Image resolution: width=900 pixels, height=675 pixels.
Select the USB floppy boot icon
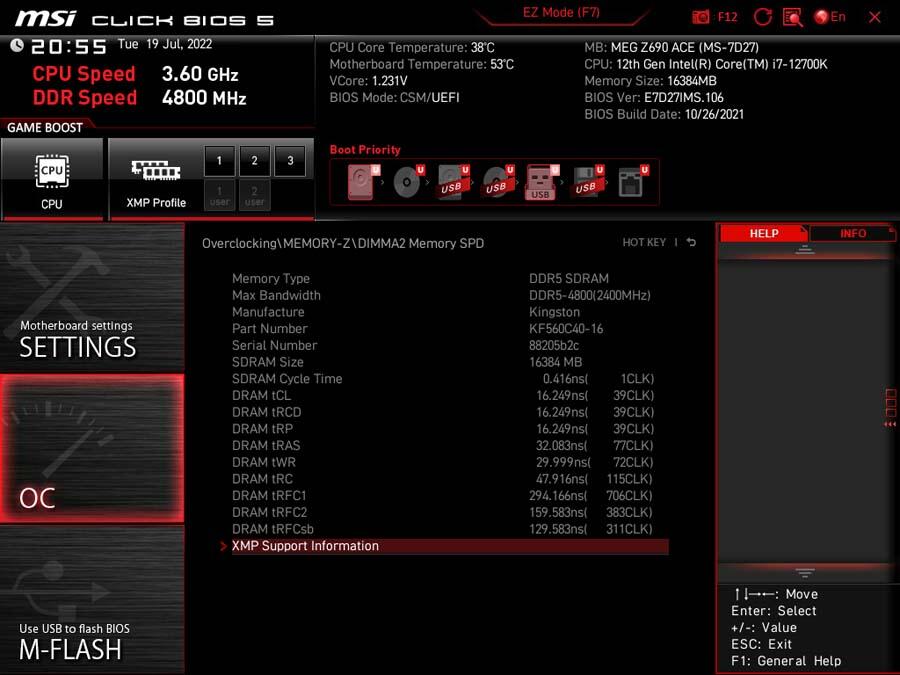[x=587, y=182]
